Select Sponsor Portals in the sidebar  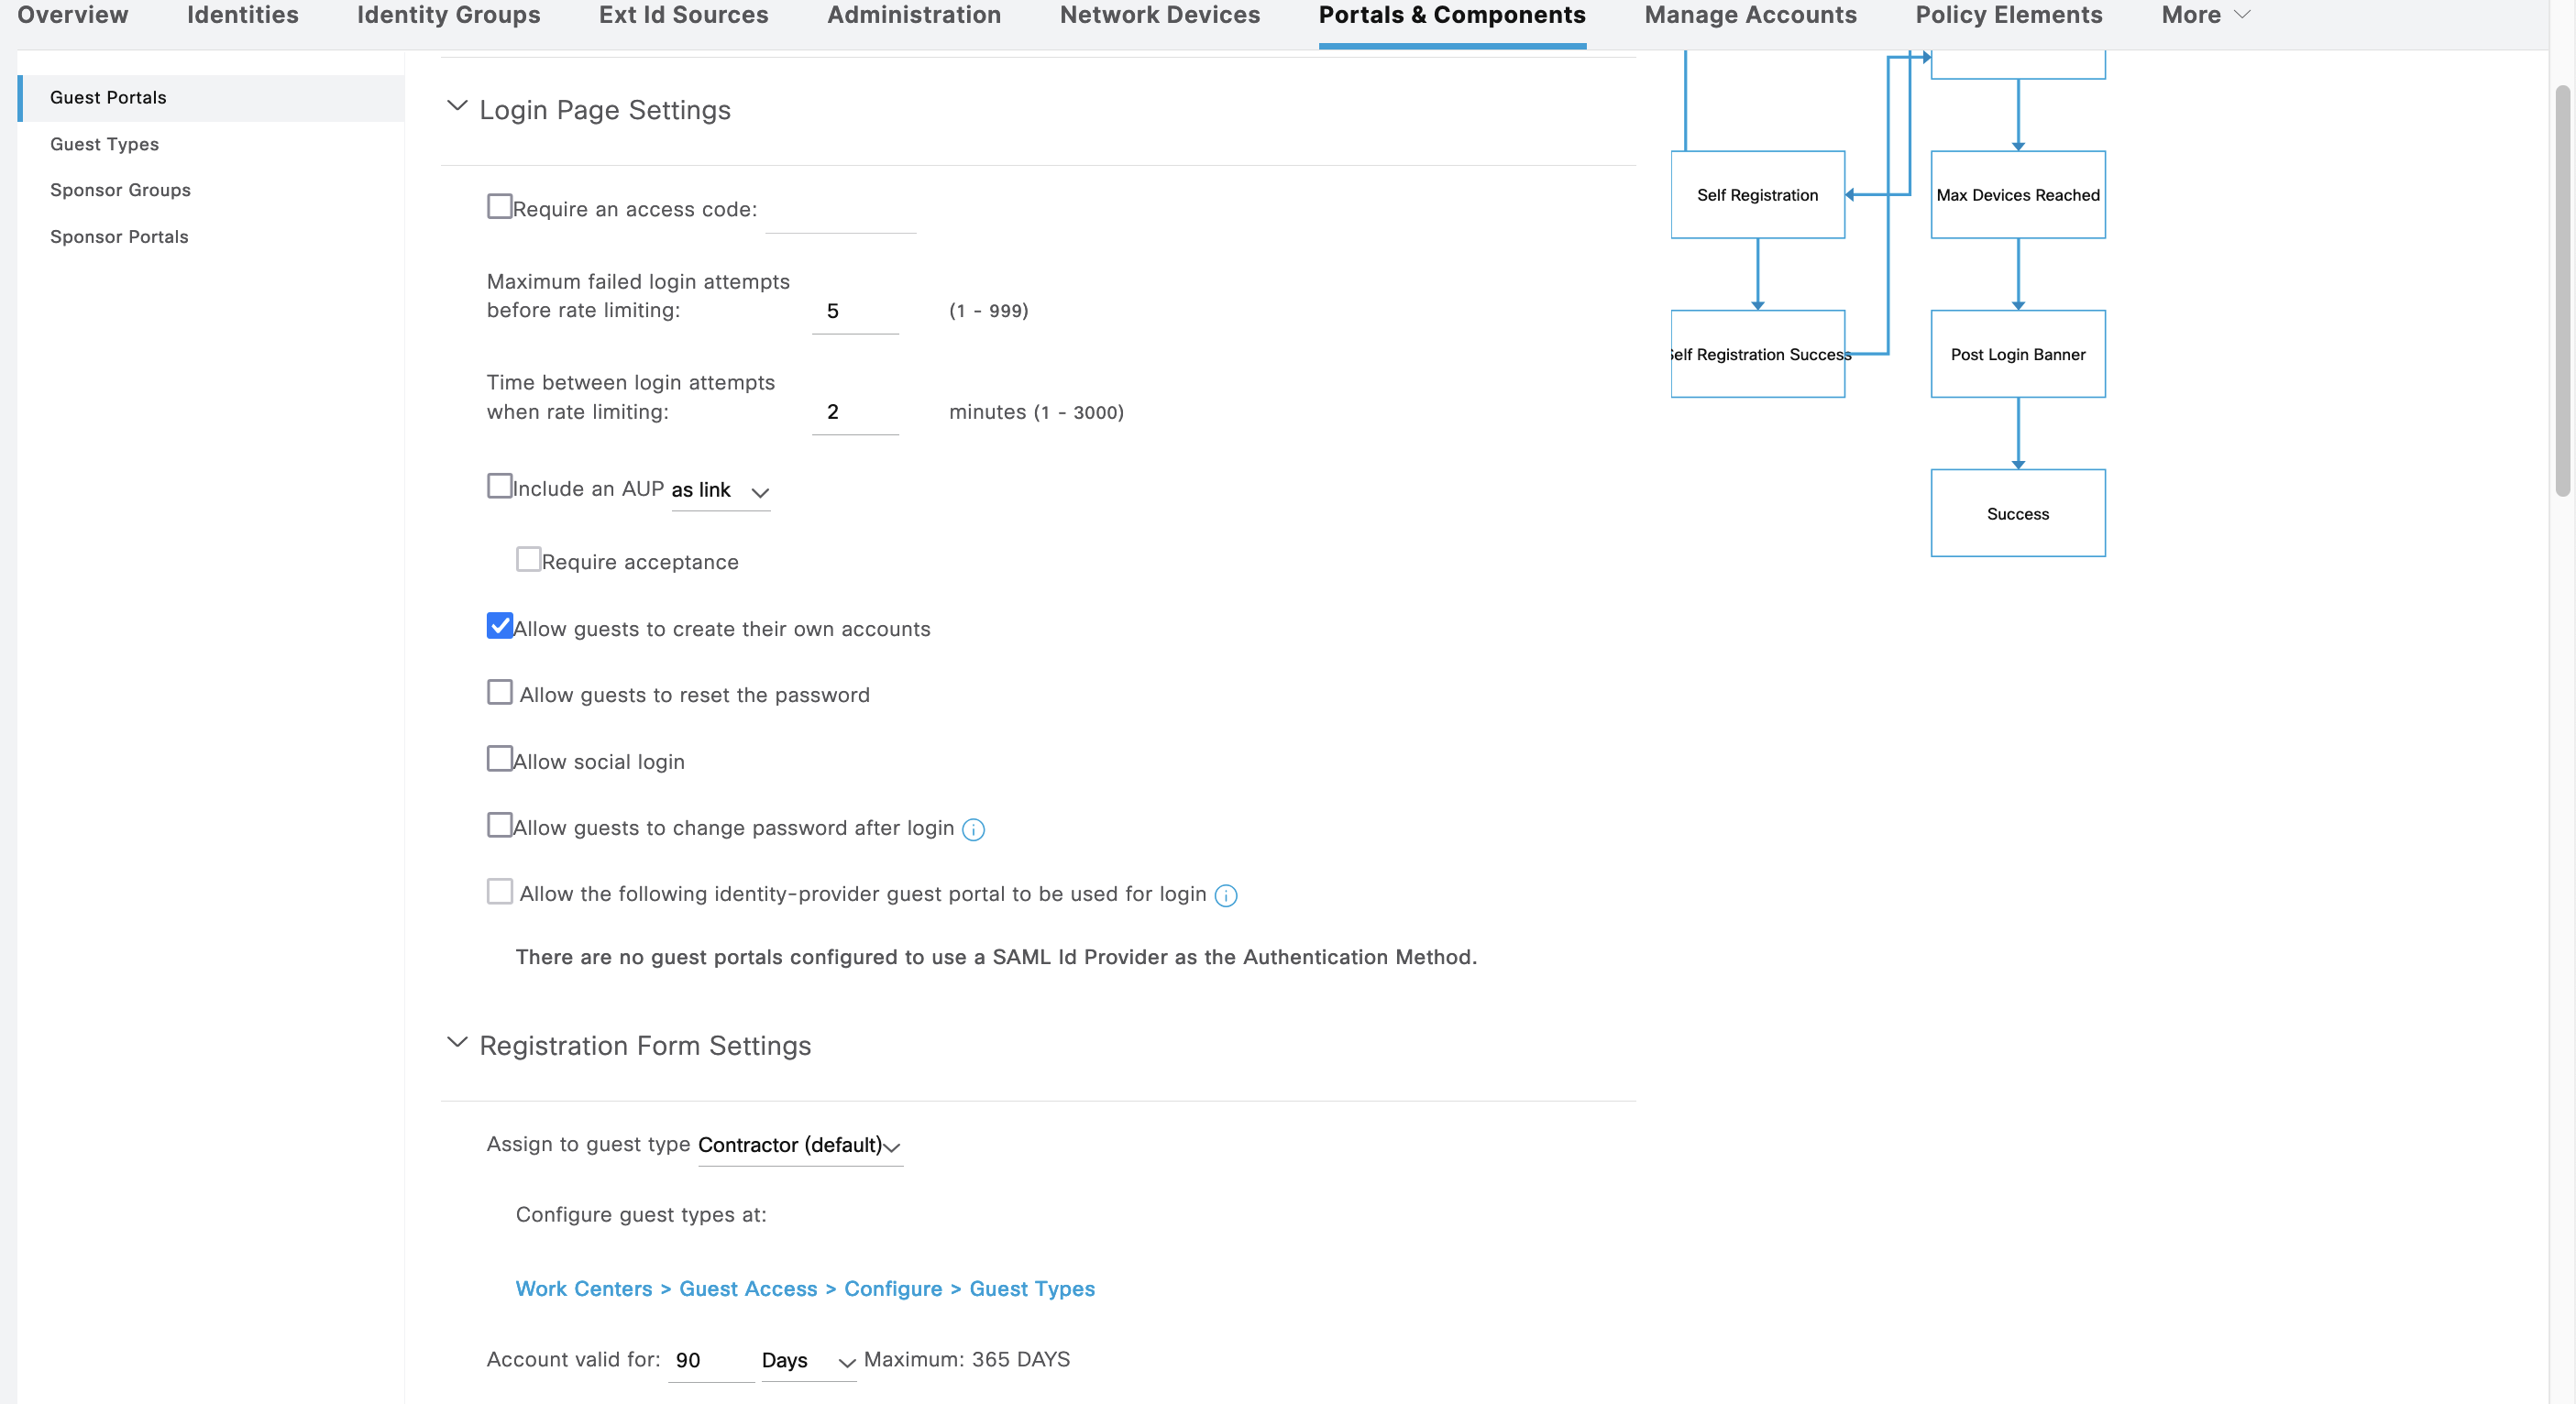click(x=119, y=237)
